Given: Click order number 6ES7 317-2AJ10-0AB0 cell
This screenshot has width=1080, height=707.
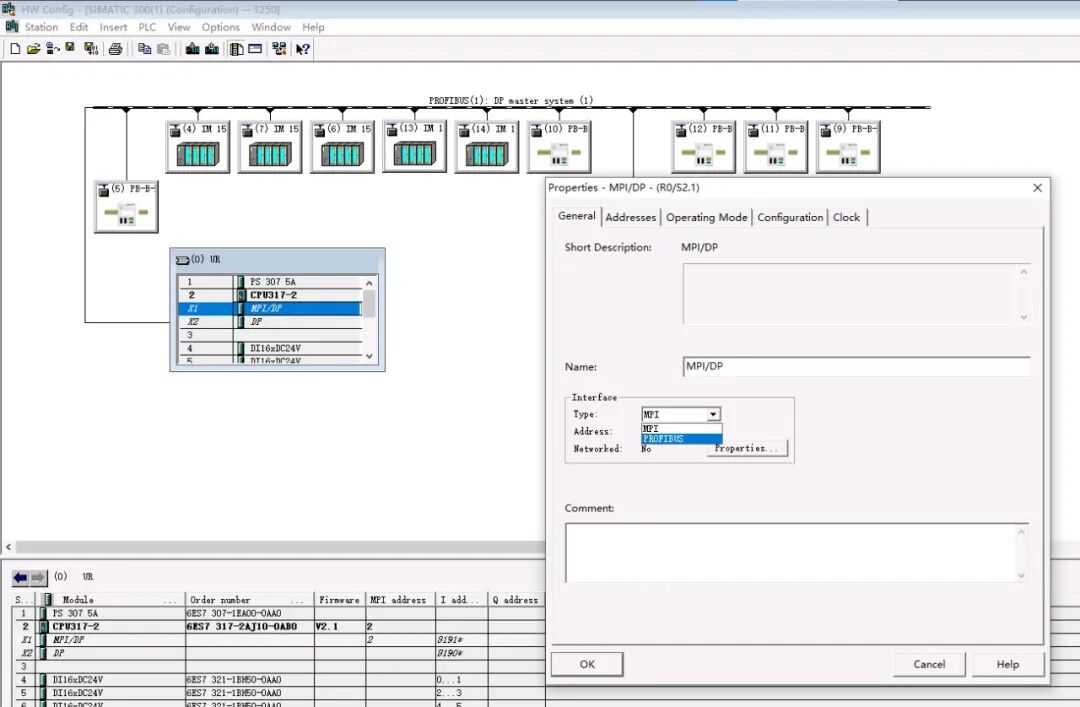Looking at the screenshot, I should tap(249, 626).
